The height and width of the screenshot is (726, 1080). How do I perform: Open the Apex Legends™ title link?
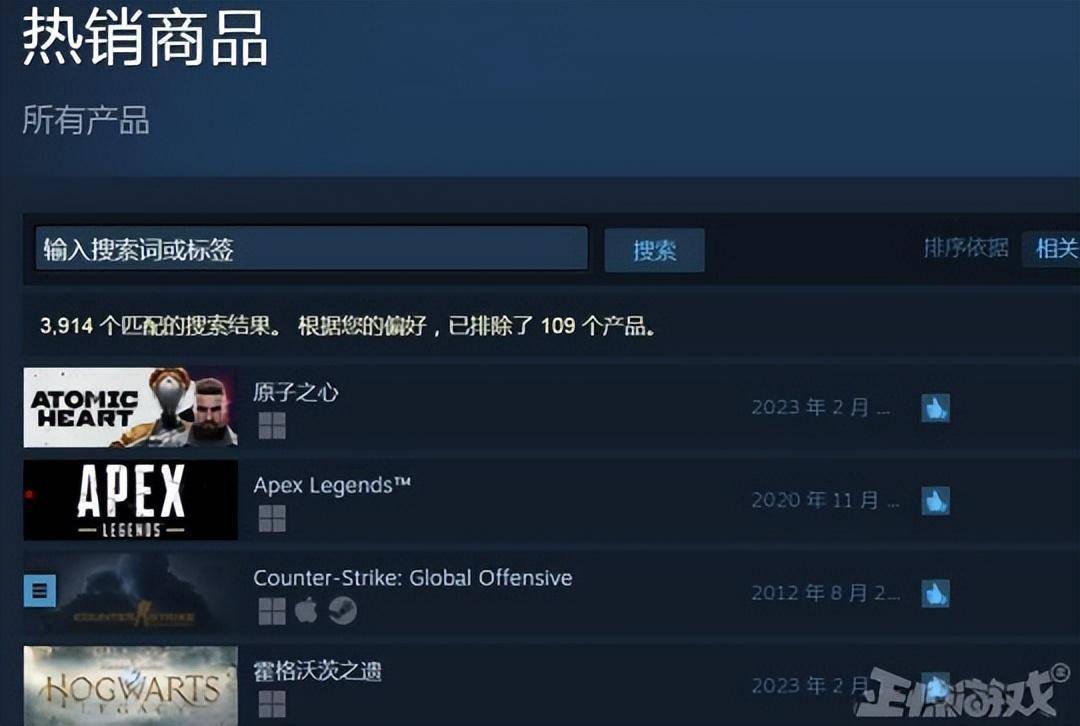[x=332, y=486]
